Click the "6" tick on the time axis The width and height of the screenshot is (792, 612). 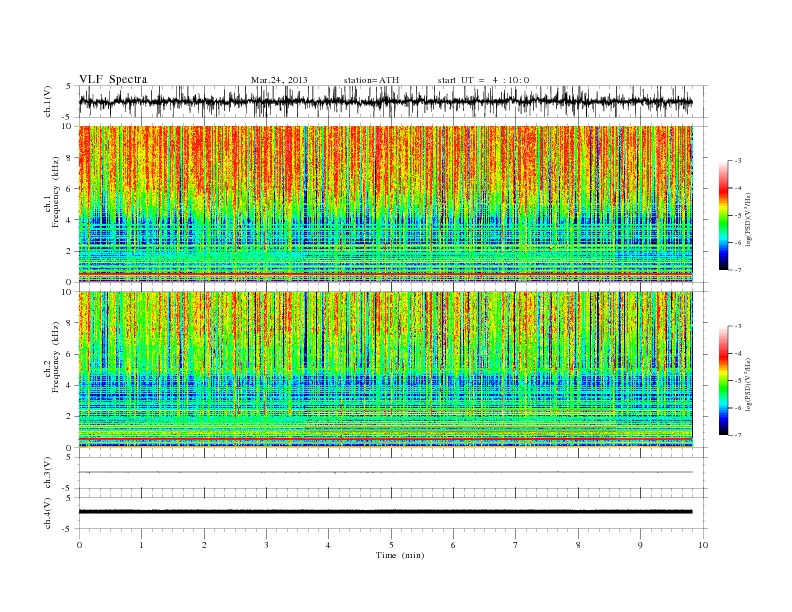click(x=453, y=545)
